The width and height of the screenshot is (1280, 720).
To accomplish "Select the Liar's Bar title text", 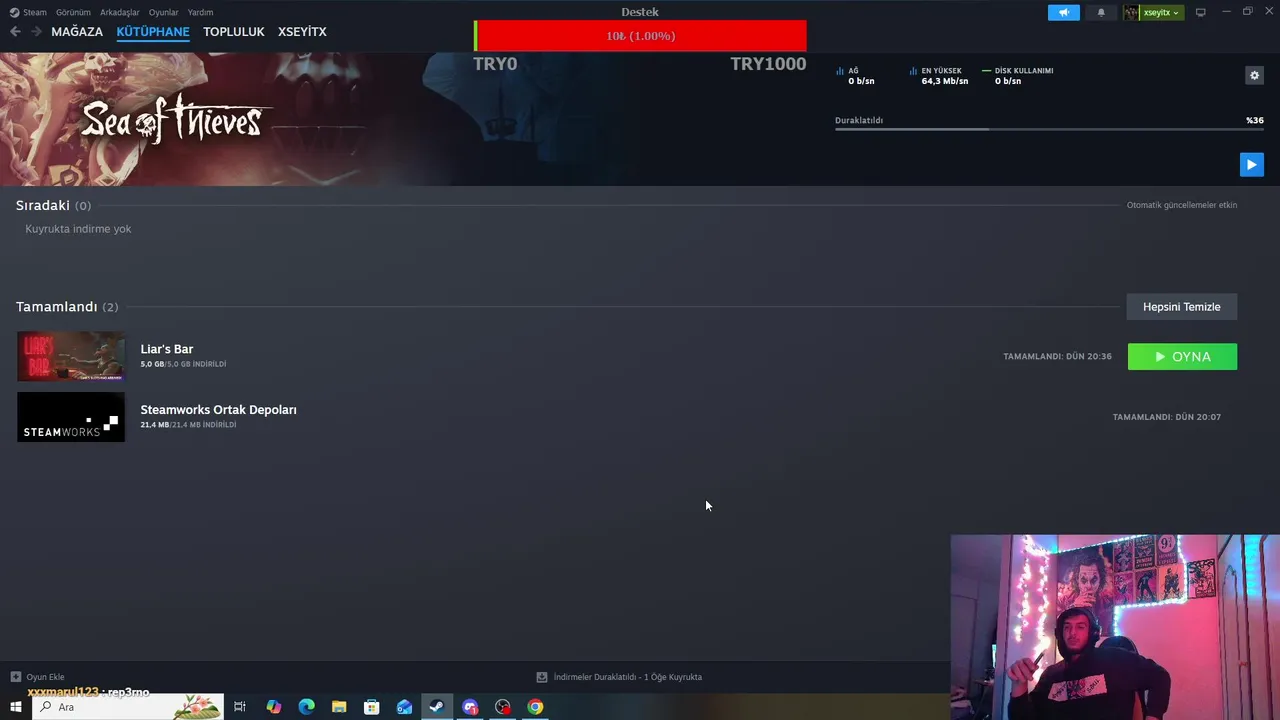I will click(x=167, y=349).
